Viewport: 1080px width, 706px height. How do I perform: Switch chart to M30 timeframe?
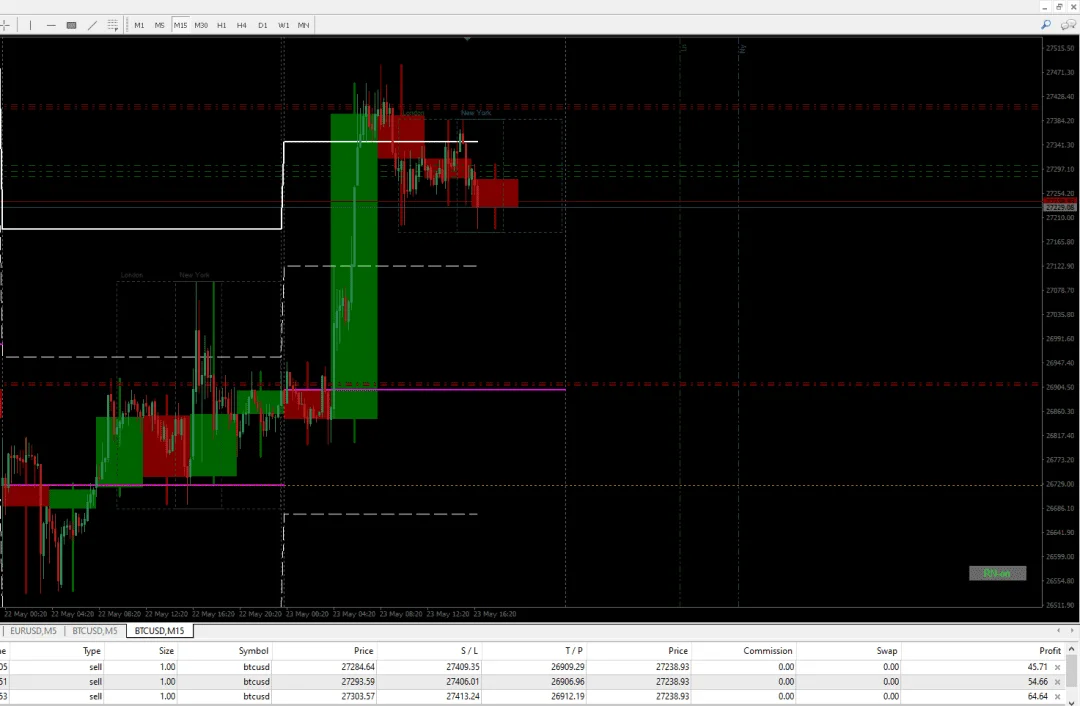(201, 25)
